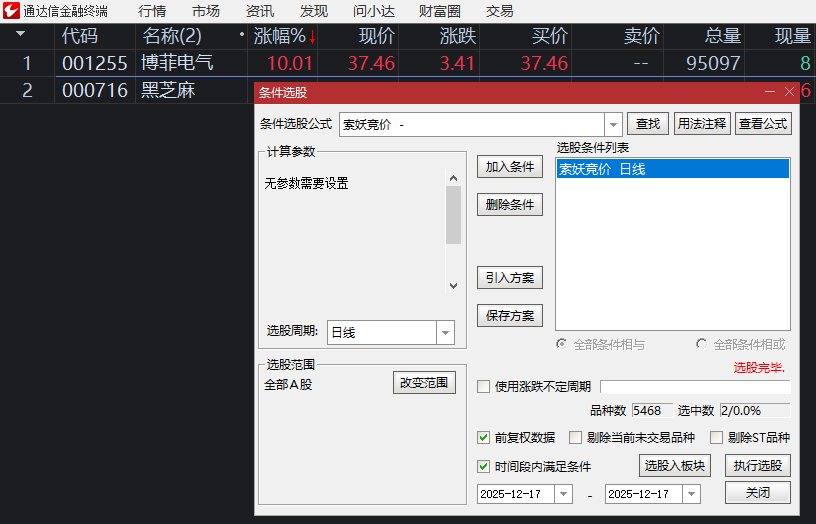Open the start date 2025-12-17 picker
The image size is (816, 524).
563,494
